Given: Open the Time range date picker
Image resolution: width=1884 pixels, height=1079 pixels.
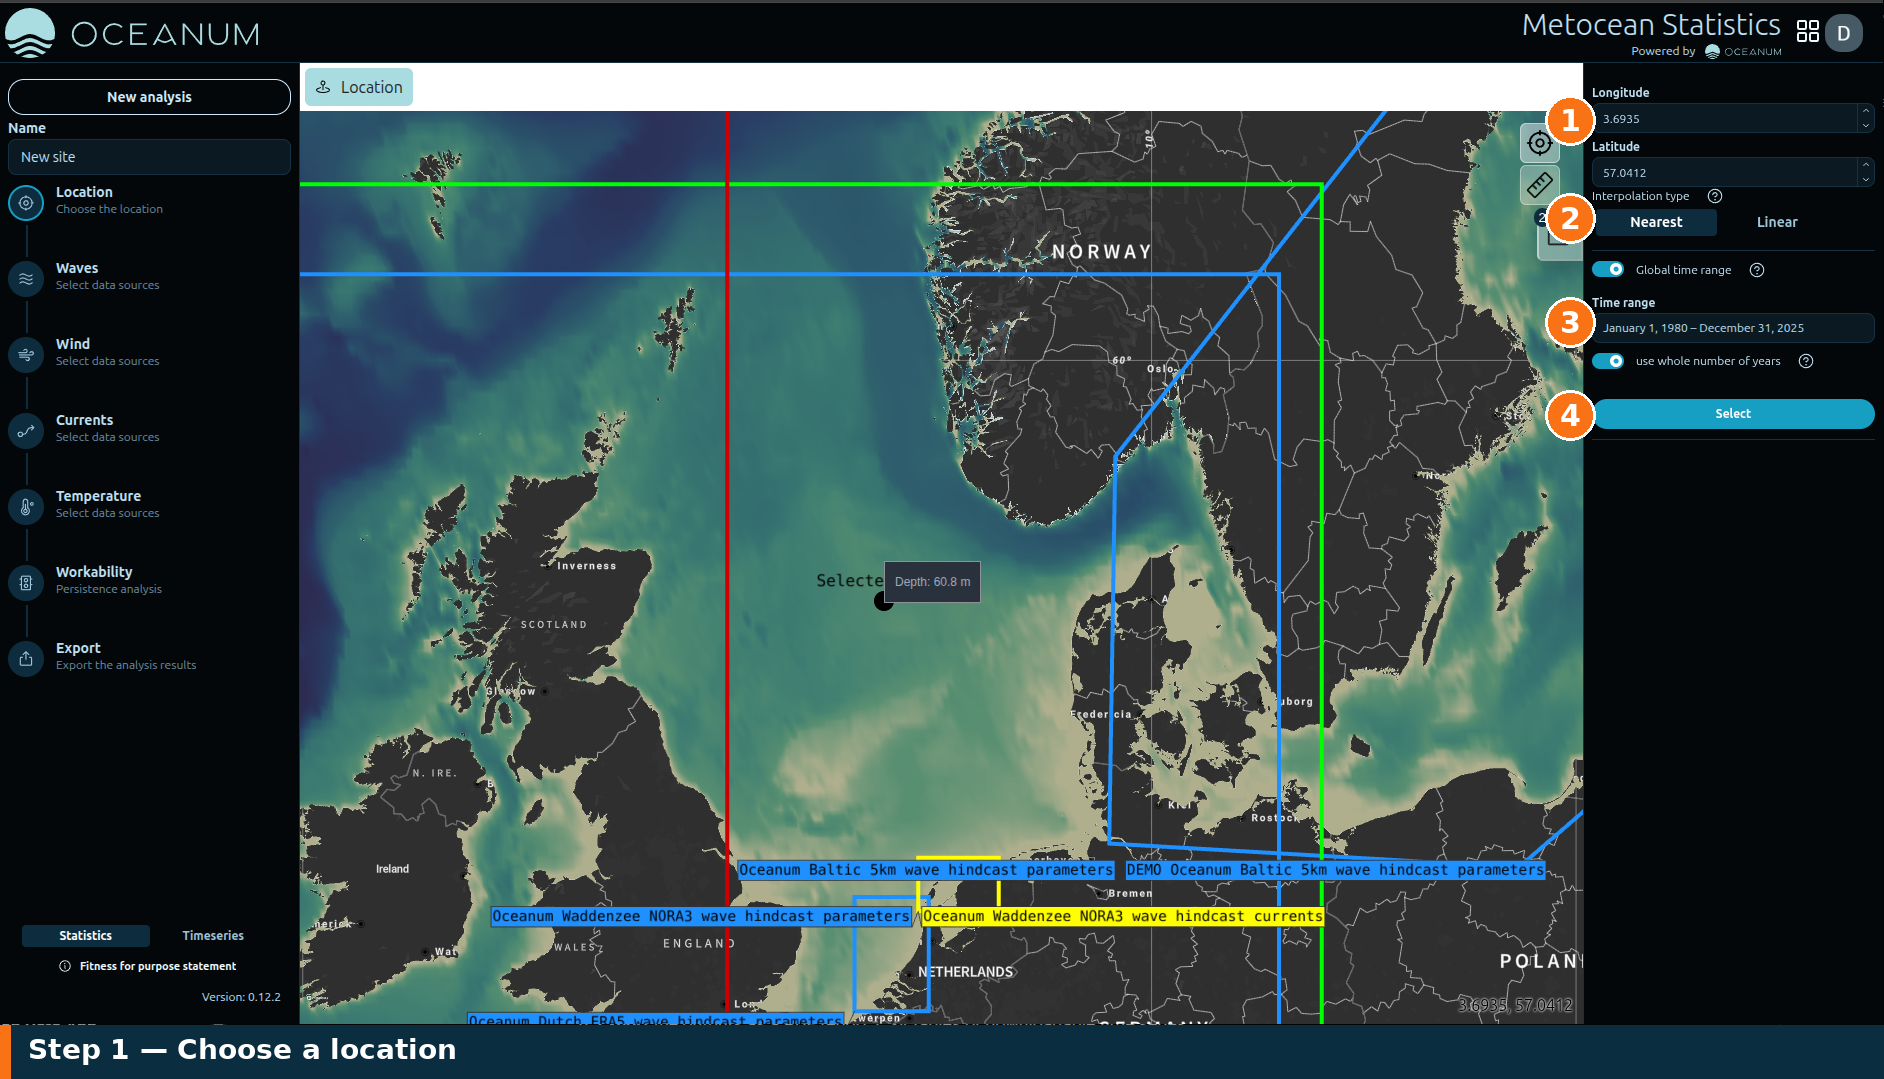Looking at the screenshot, I should click(1733, 328).
